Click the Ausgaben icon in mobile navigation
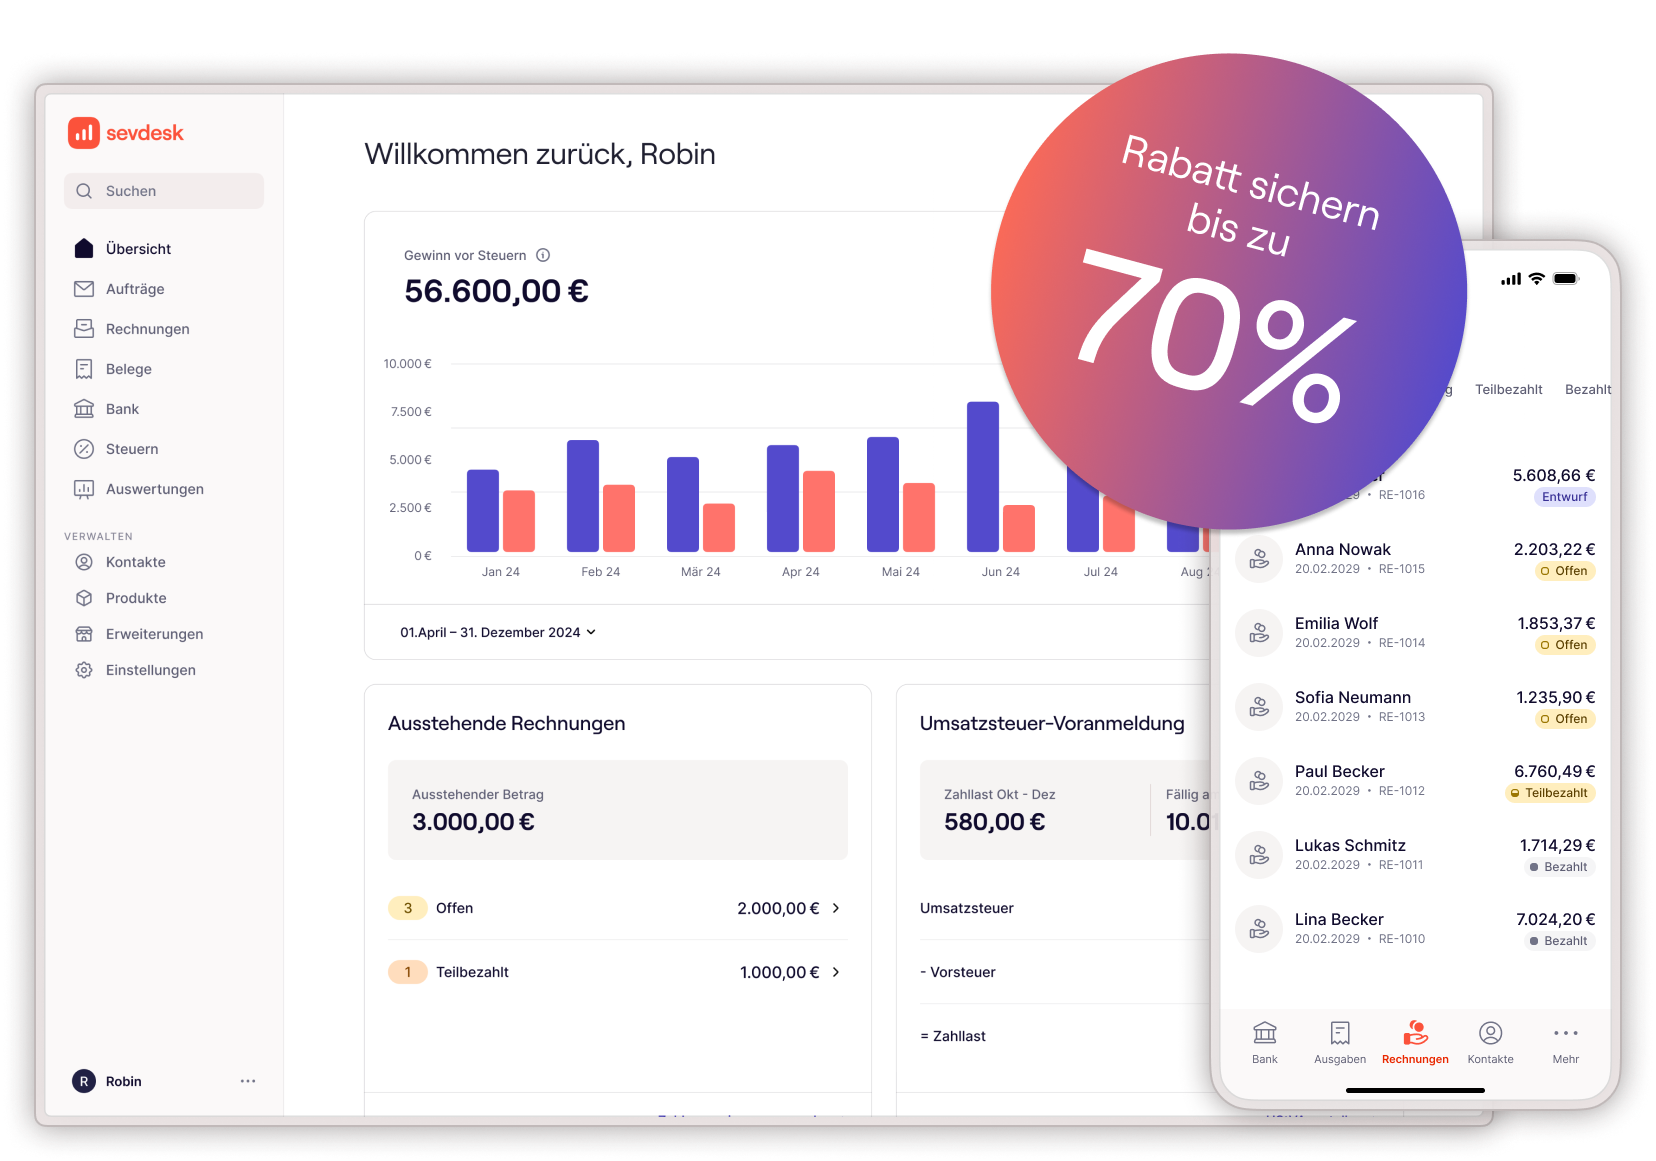 (1339, 1042)
